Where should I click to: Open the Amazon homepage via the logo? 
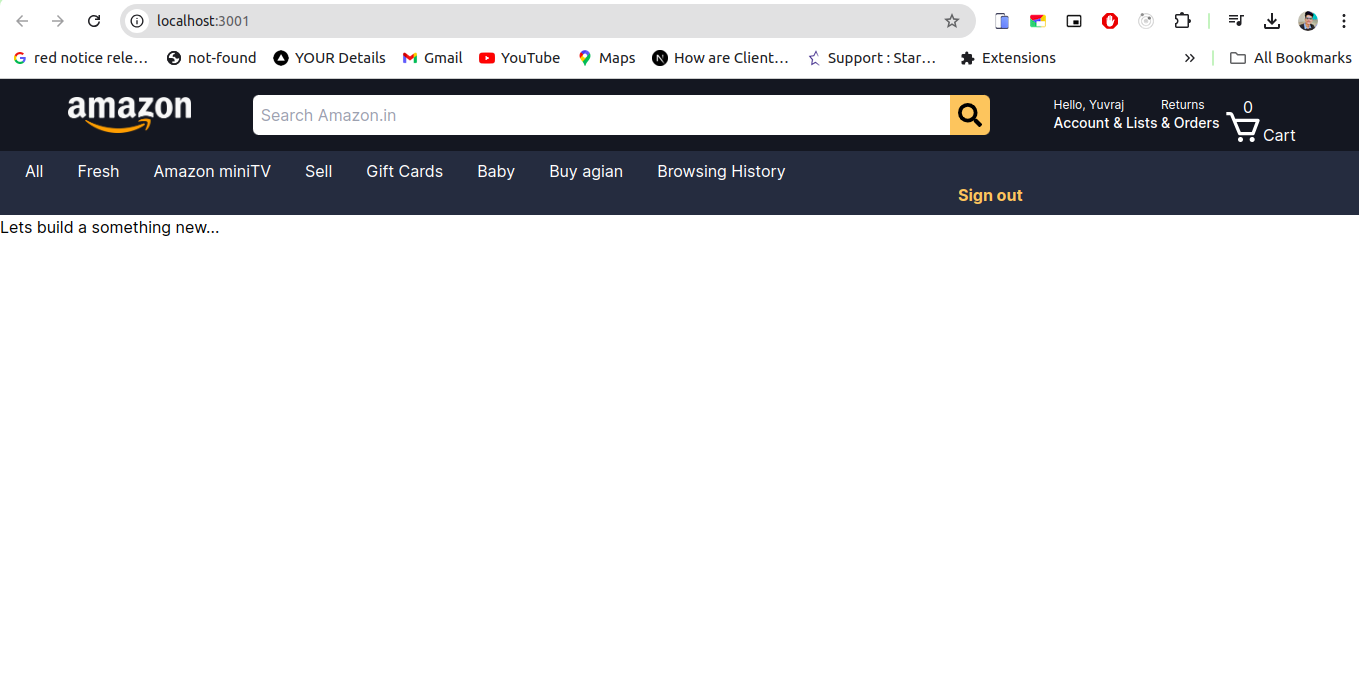coord(129,113)
